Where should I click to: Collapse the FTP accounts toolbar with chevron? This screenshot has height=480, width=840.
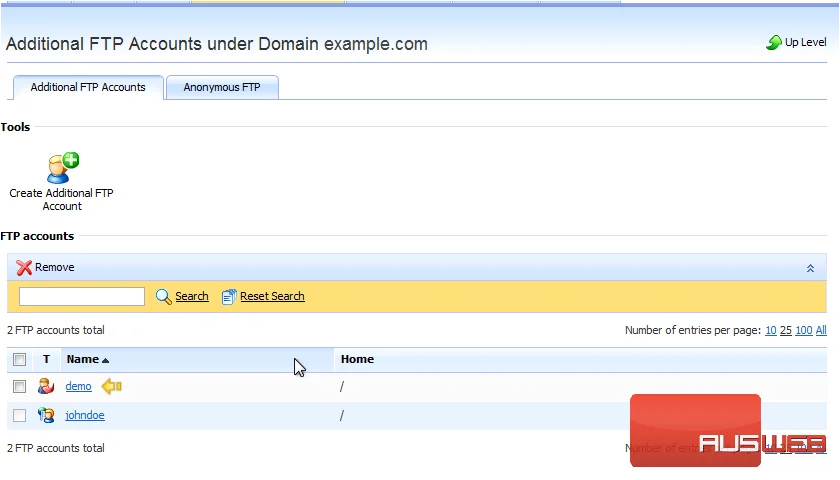click(811, 268)
